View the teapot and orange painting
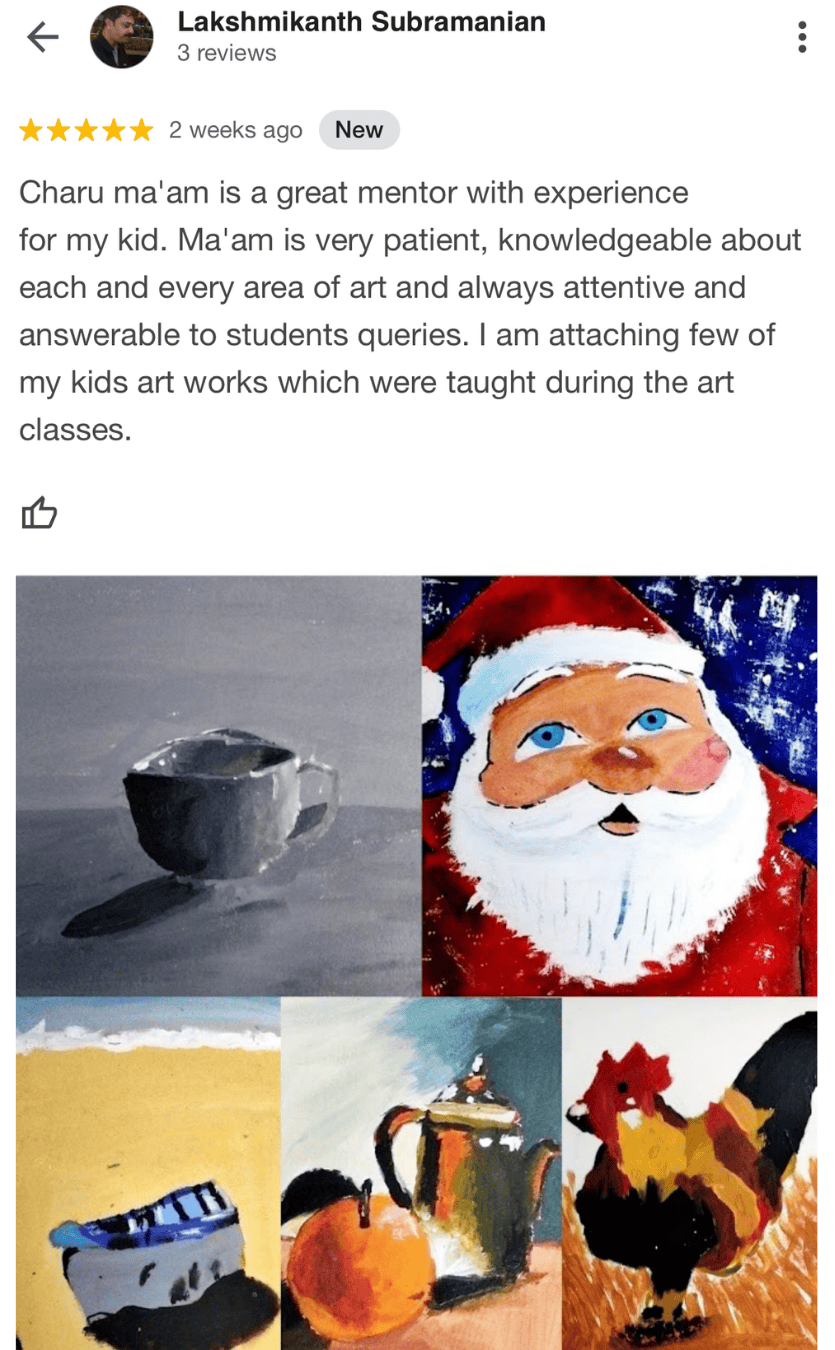The width and height of the screenshot is (835, 1350). (x=421, y=1173)
